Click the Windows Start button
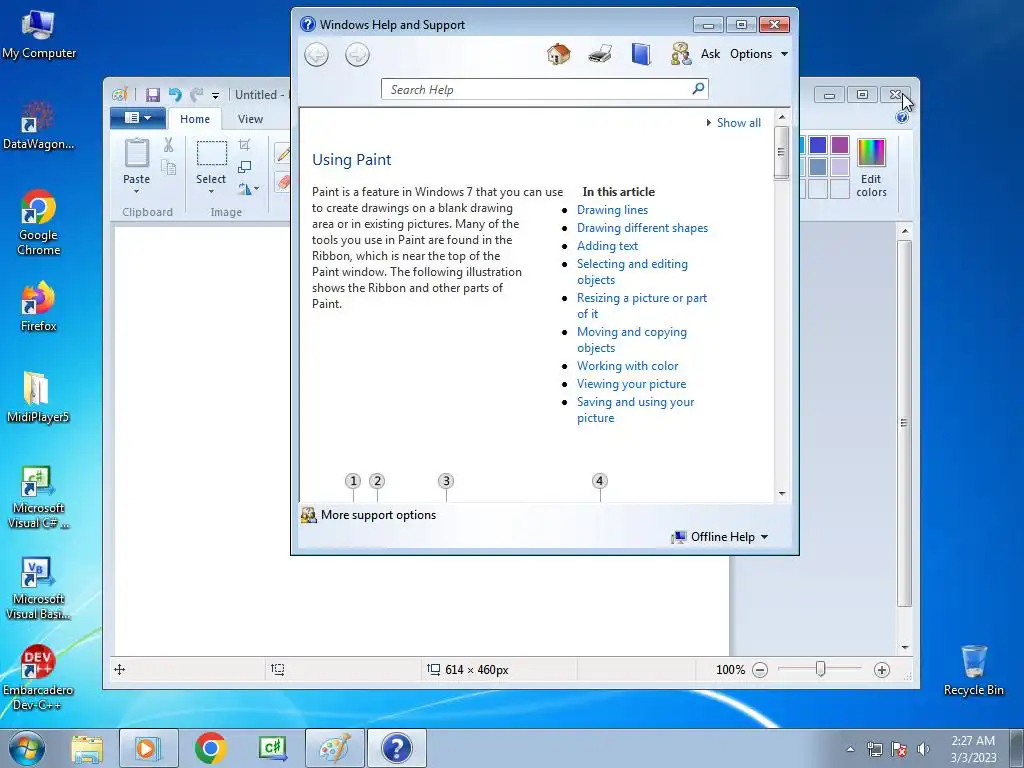The width and height of the screenshot is (1024, 768). click(27, 748)
